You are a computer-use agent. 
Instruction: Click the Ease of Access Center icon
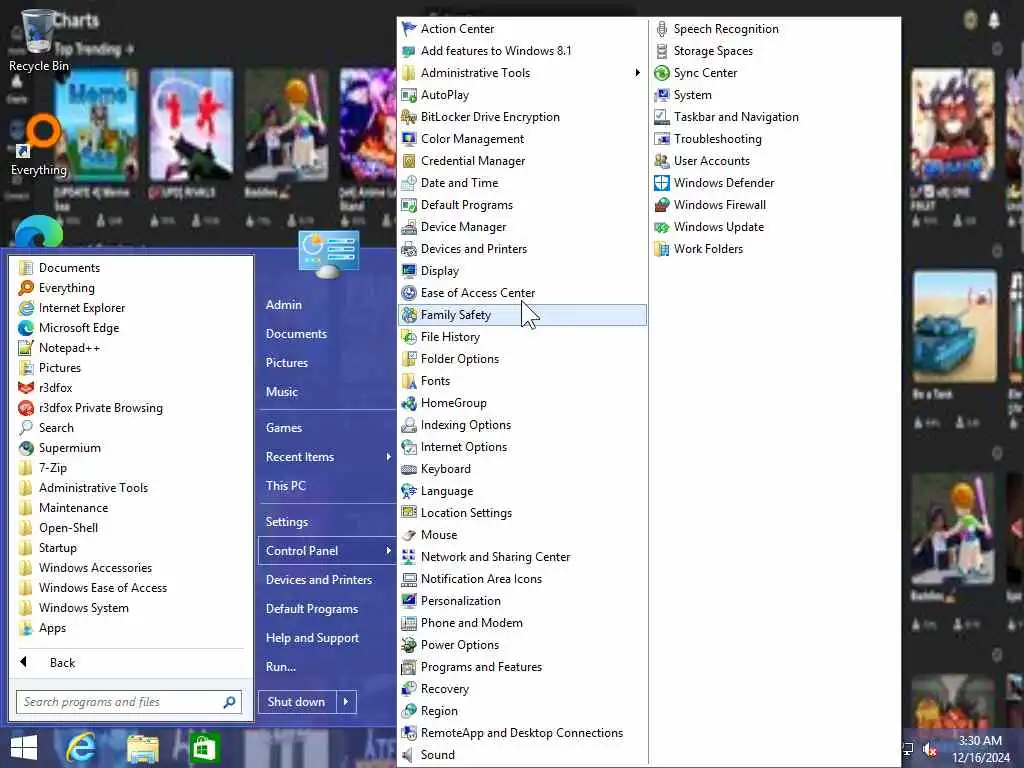[409, 293]
